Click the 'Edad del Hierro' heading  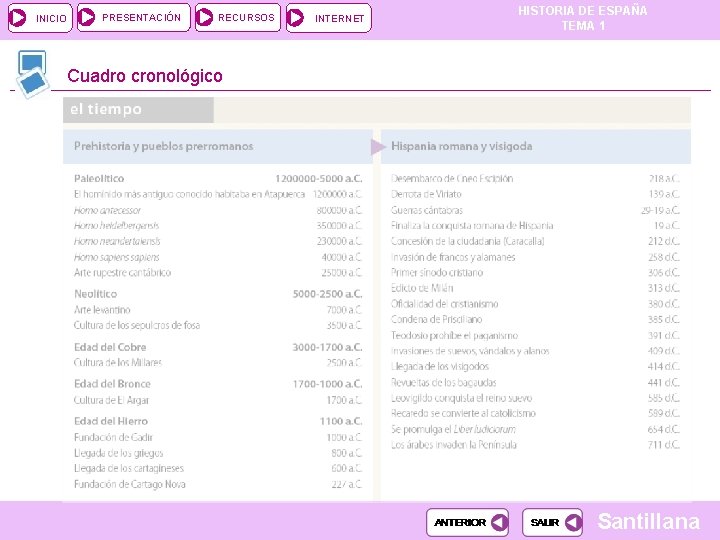(x=111, y=421)
